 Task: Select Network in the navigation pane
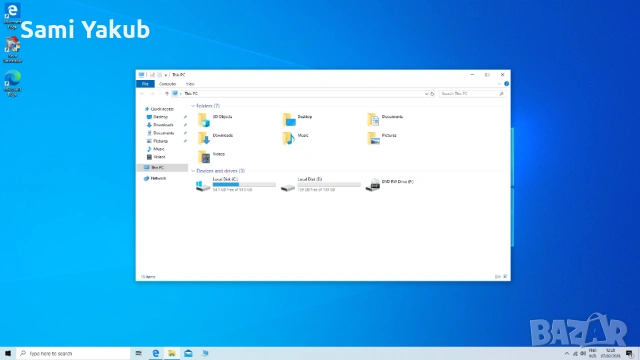(x=155, y=178)
